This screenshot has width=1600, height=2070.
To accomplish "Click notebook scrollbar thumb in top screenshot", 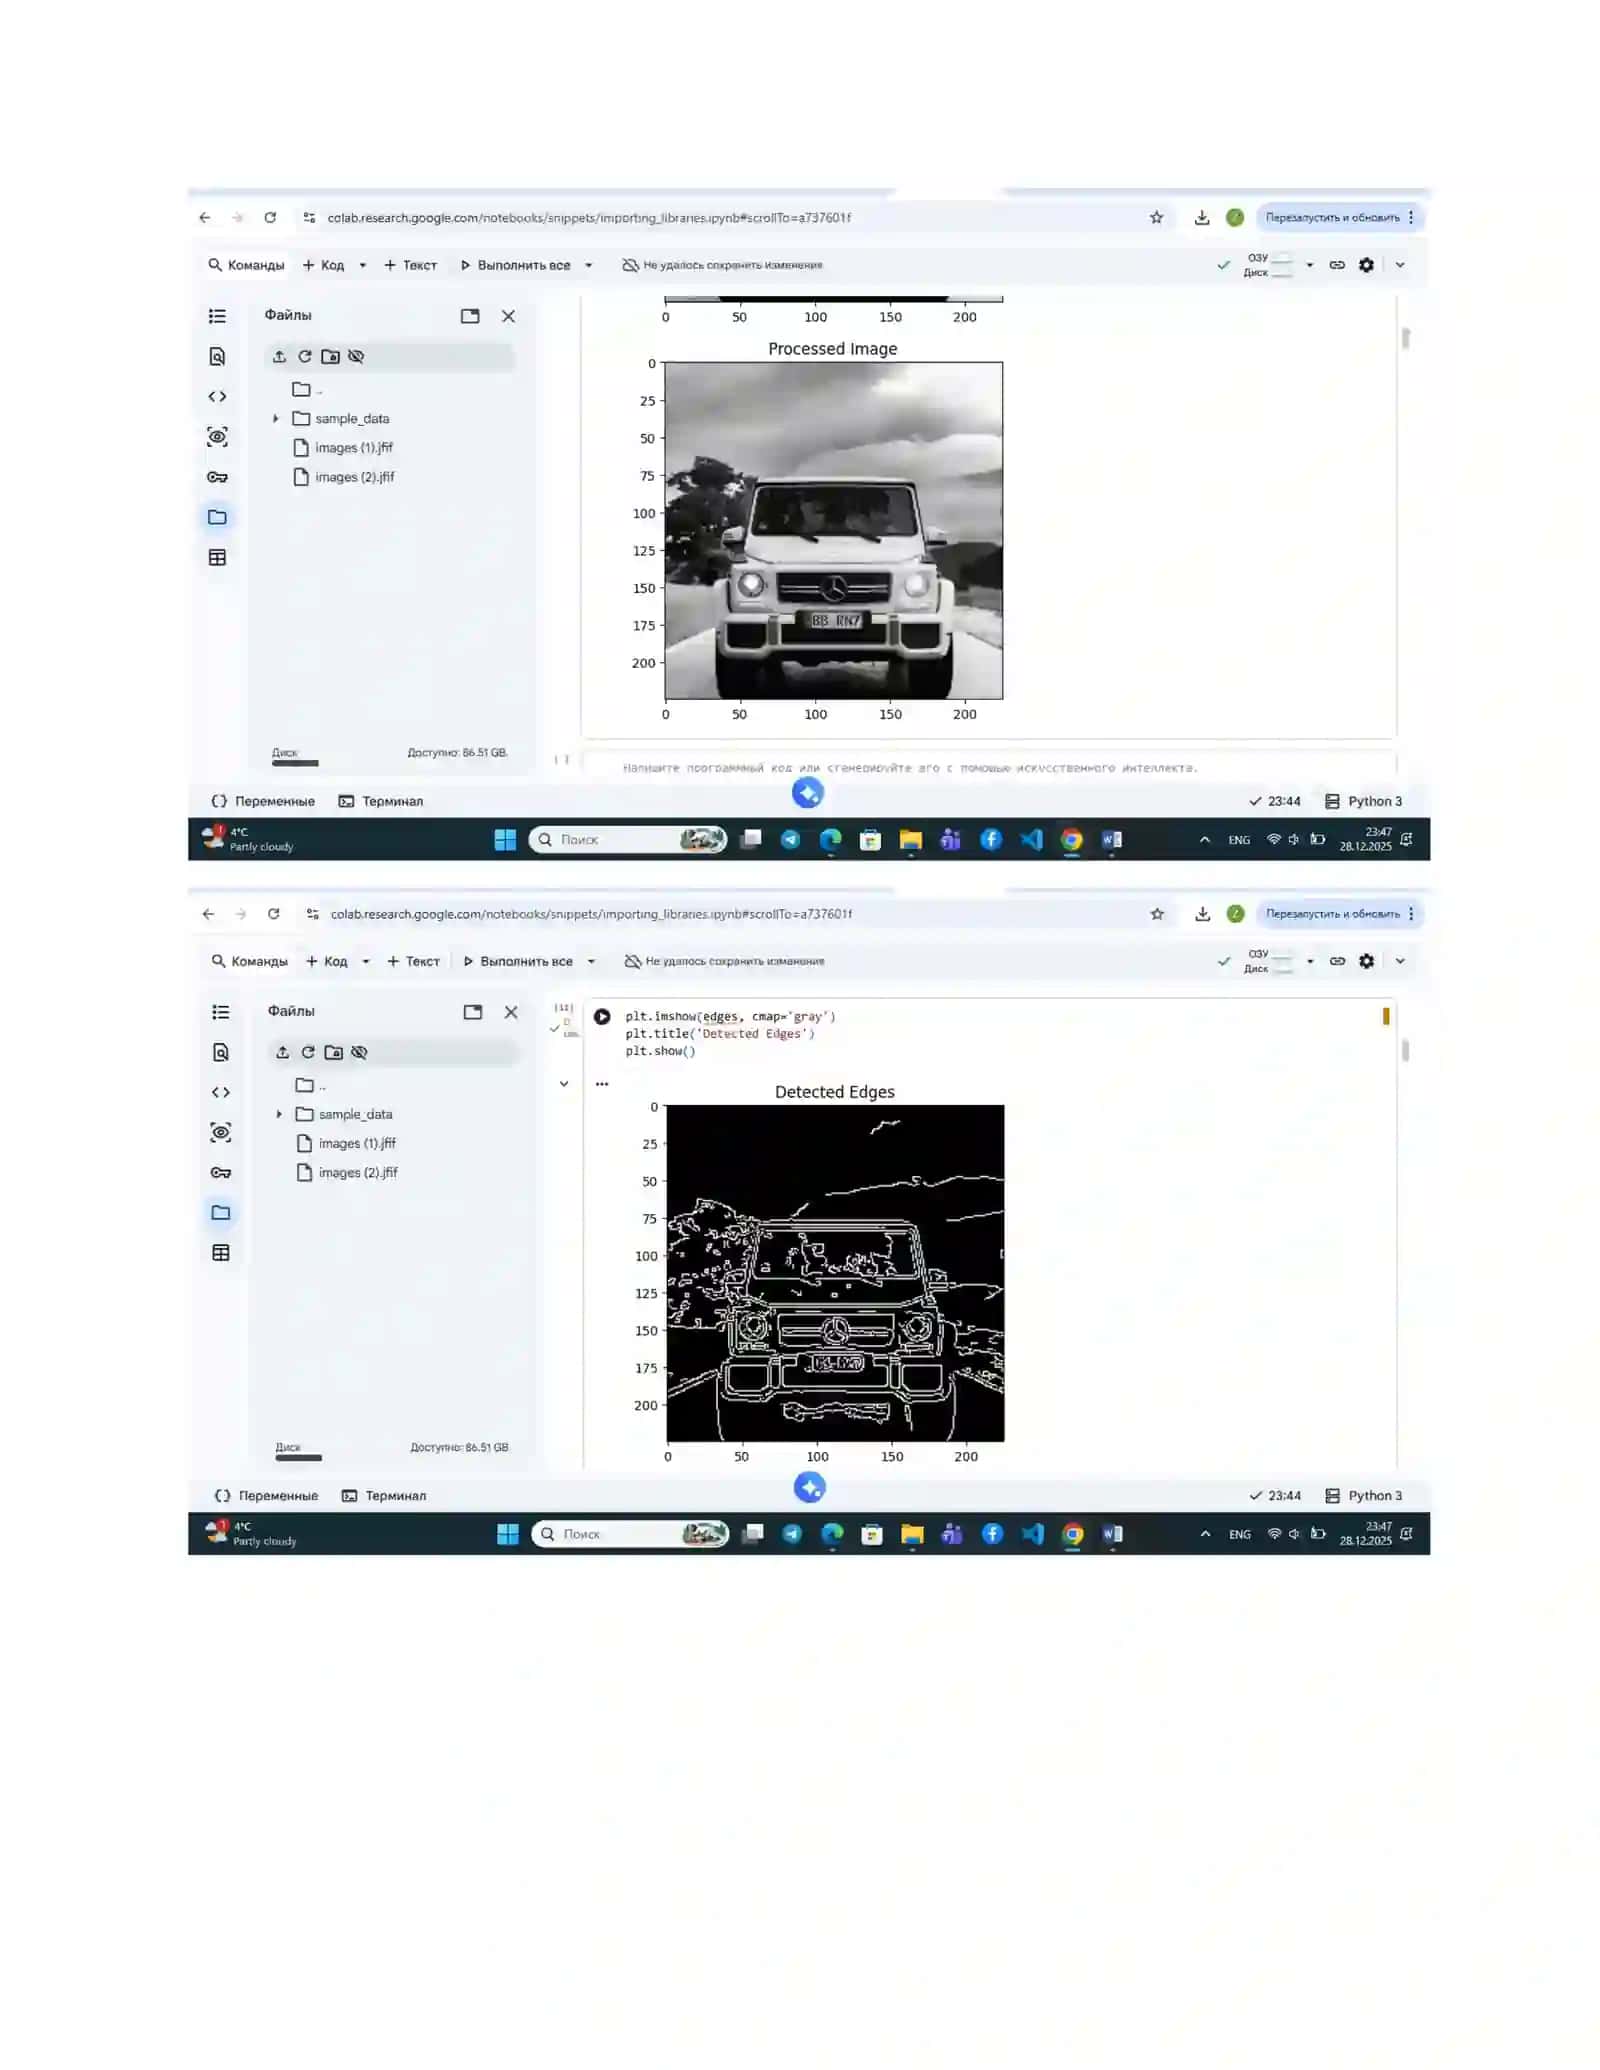I will [x=1405, y=338].
